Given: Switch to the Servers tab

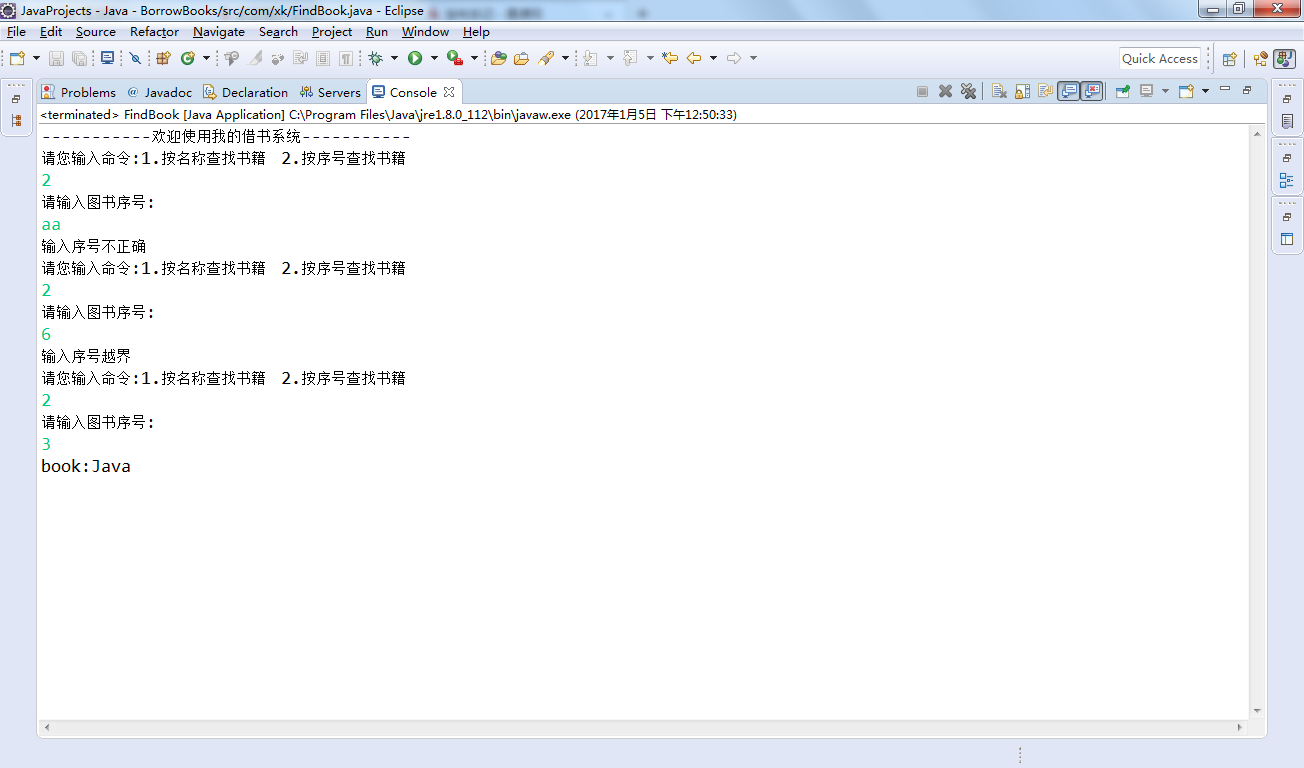Looking at the screenshot, I should [x=330, y=92].
